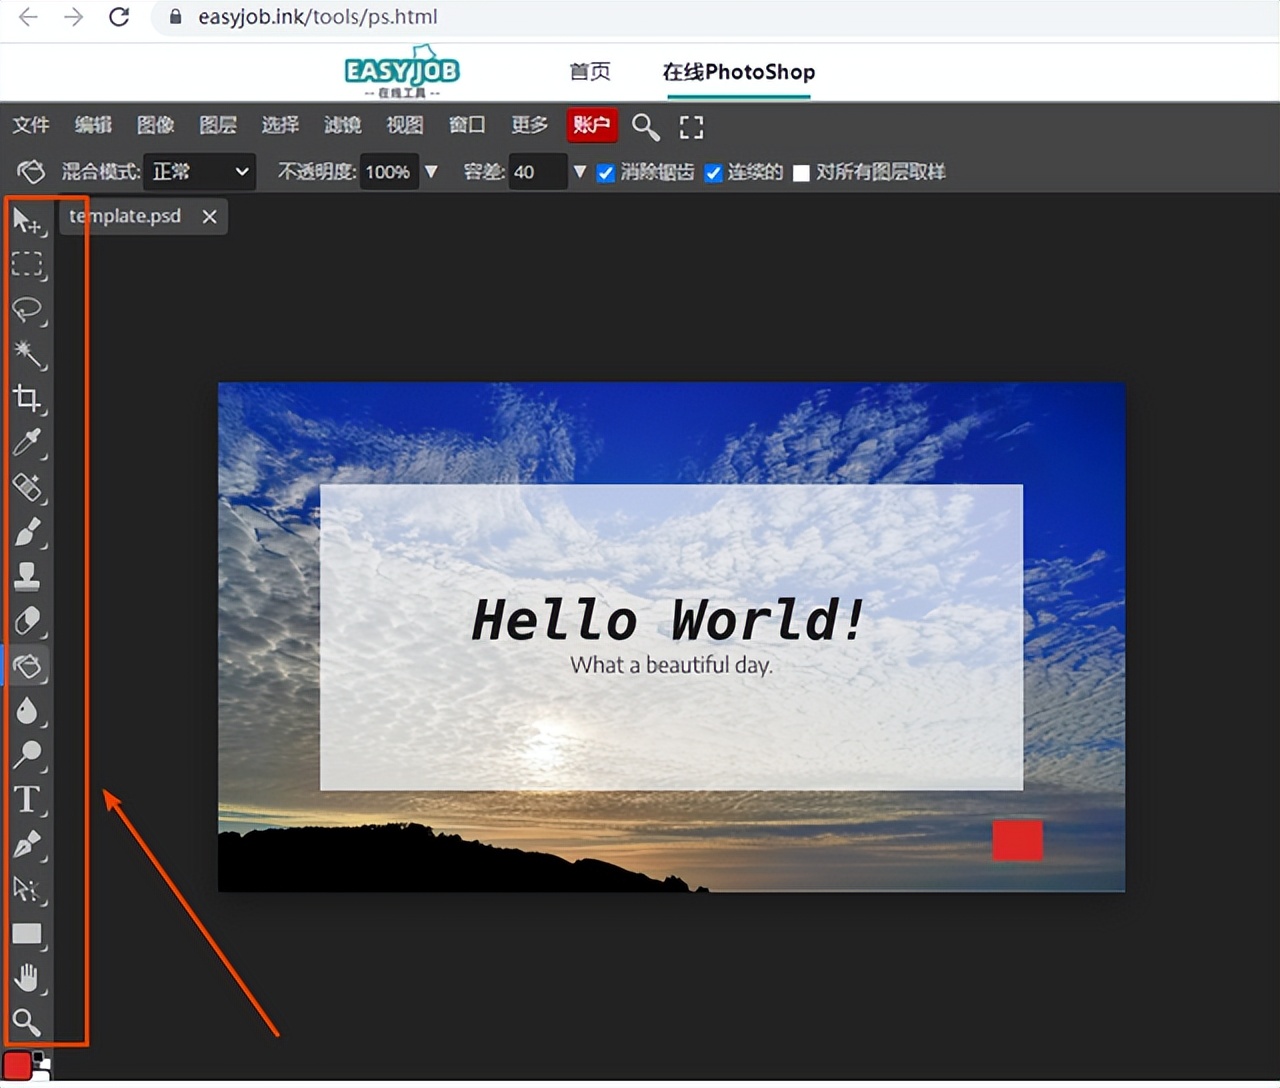1280x1088 pixels.
Task: Select the Zoom tool
Action: 27,1022
